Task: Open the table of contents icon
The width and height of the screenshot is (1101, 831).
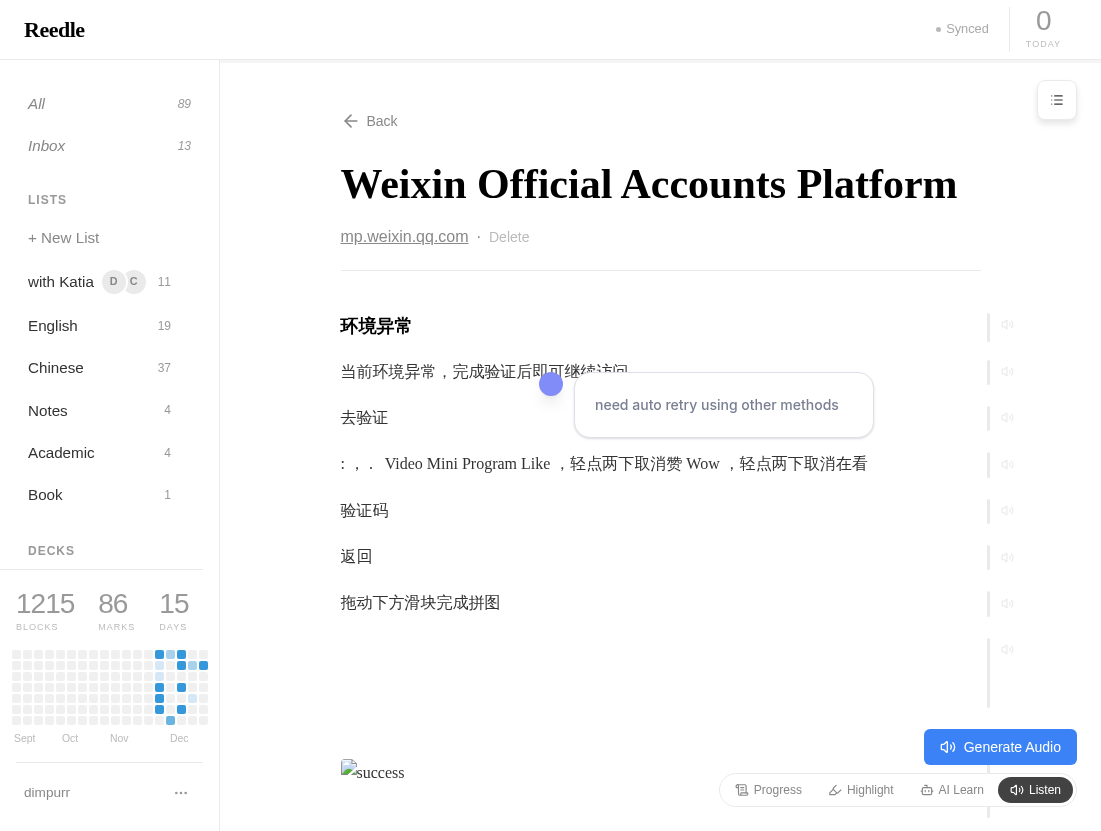Action: [x=1056, y=100]
